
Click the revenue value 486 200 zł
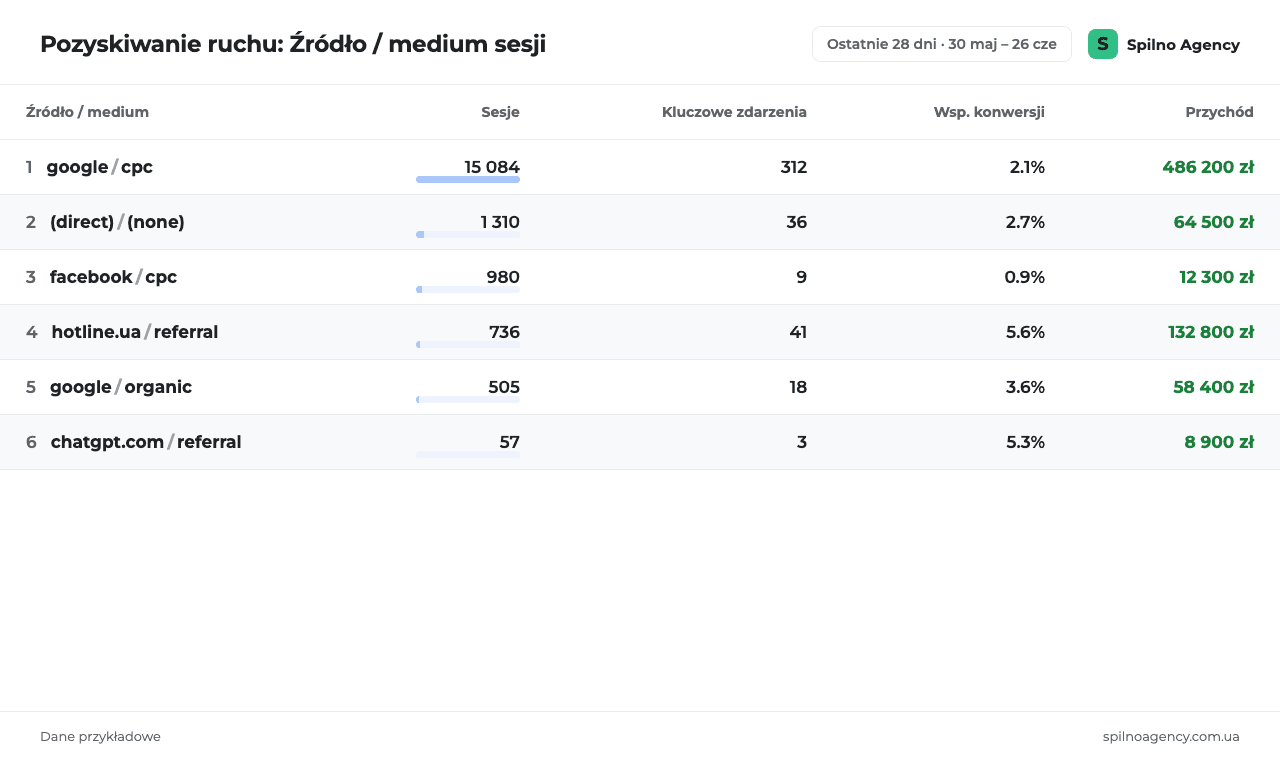1208,167
